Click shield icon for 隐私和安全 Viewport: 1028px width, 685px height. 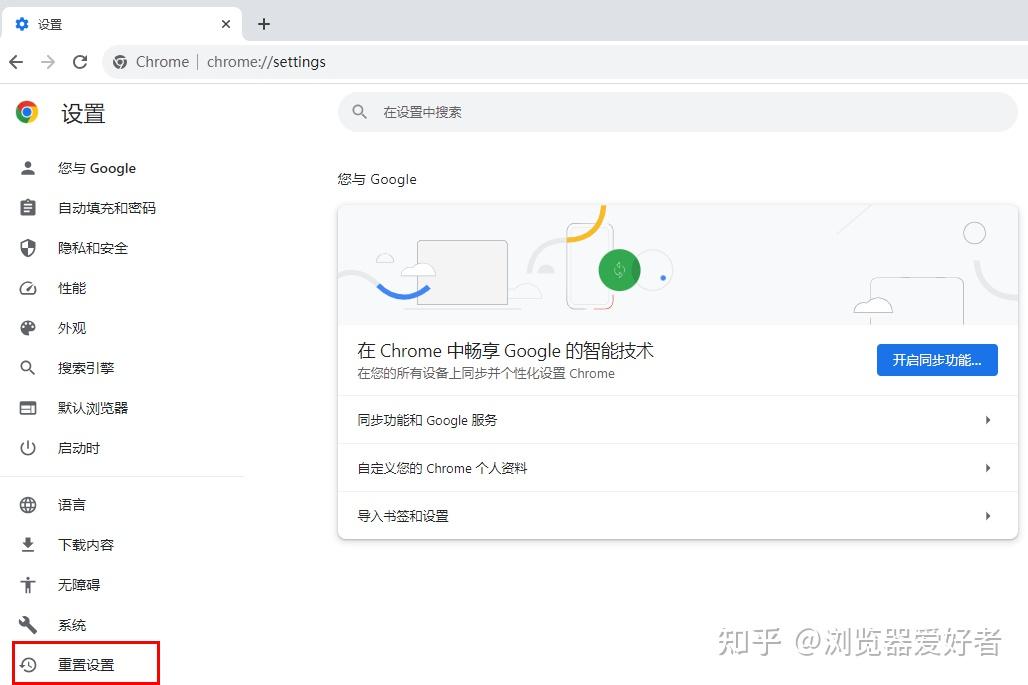(28, 248)
